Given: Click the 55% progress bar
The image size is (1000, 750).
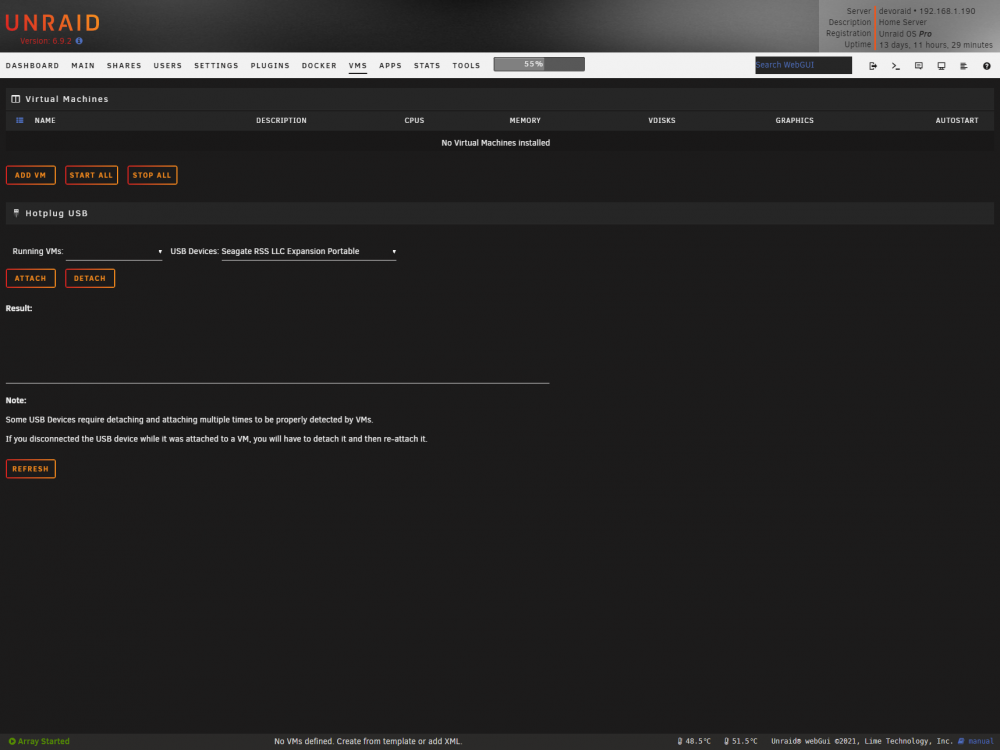Looking at the screenshot, I should point(539,64).
